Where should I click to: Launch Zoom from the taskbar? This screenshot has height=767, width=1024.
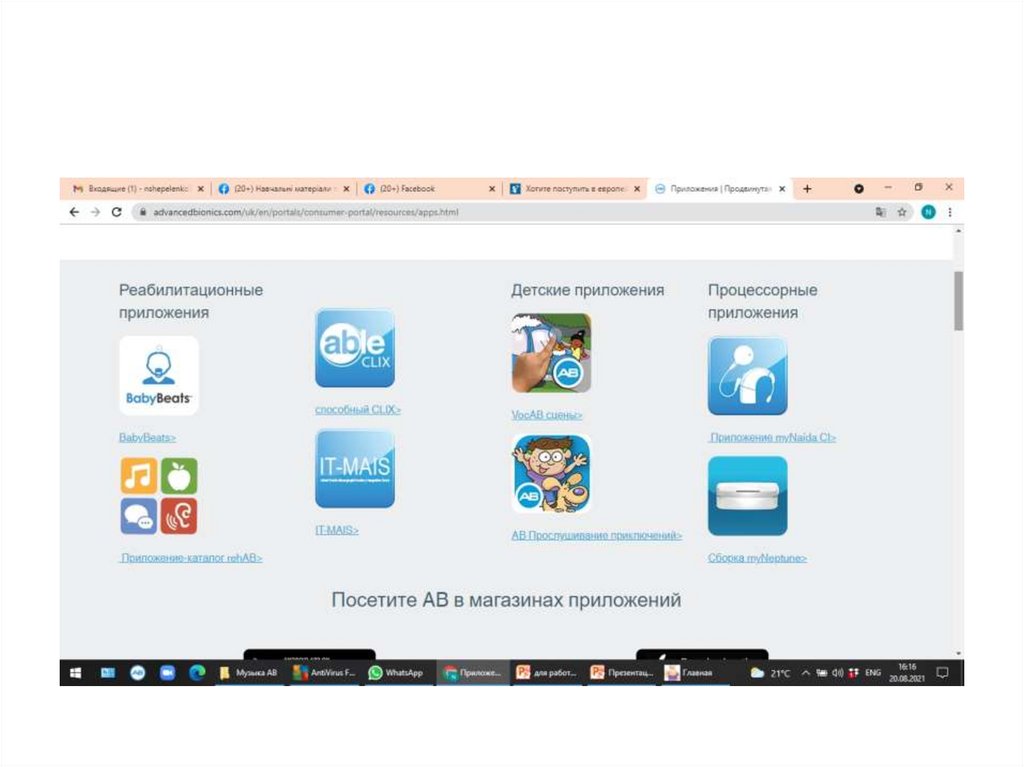167,673
